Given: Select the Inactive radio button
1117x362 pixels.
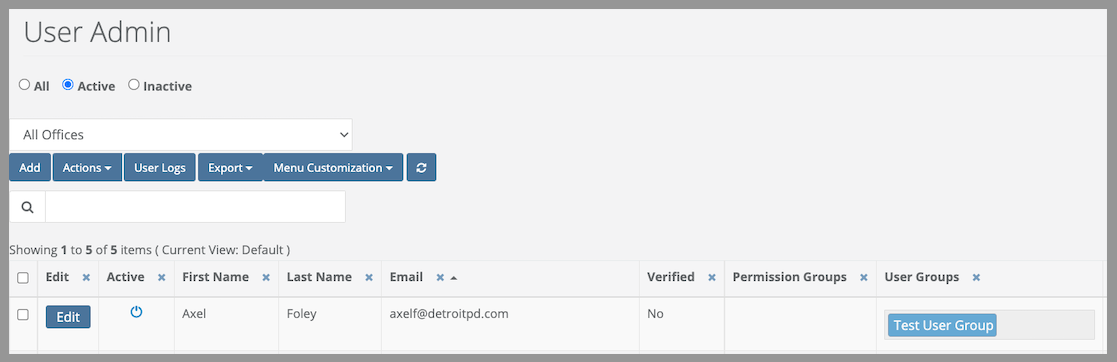Looking at the screenshot, I should point(133,85).
